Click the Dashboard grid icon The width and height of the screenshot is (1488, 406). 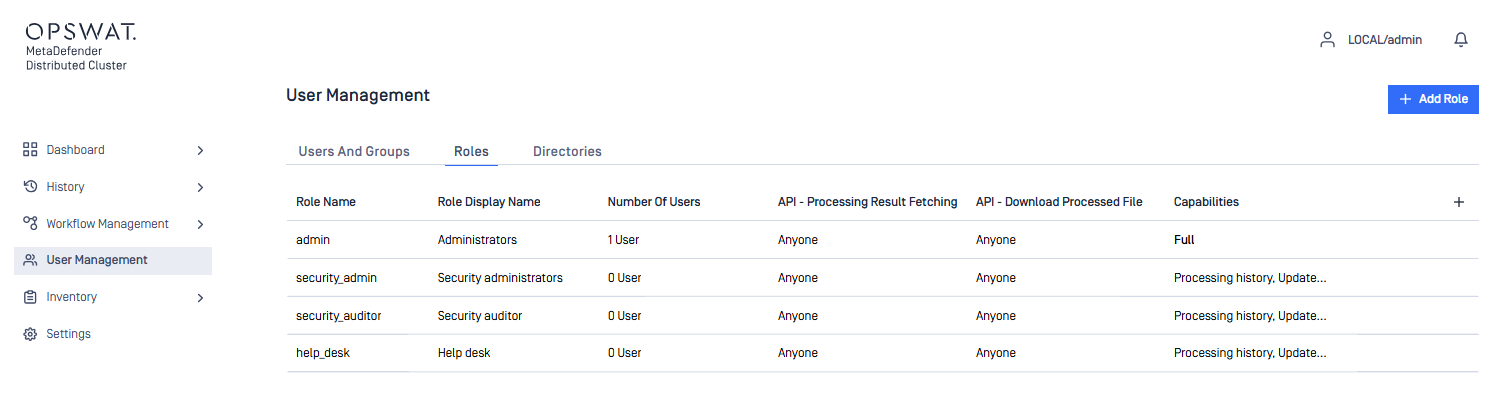pyautogui.click(x=30, y=150)
